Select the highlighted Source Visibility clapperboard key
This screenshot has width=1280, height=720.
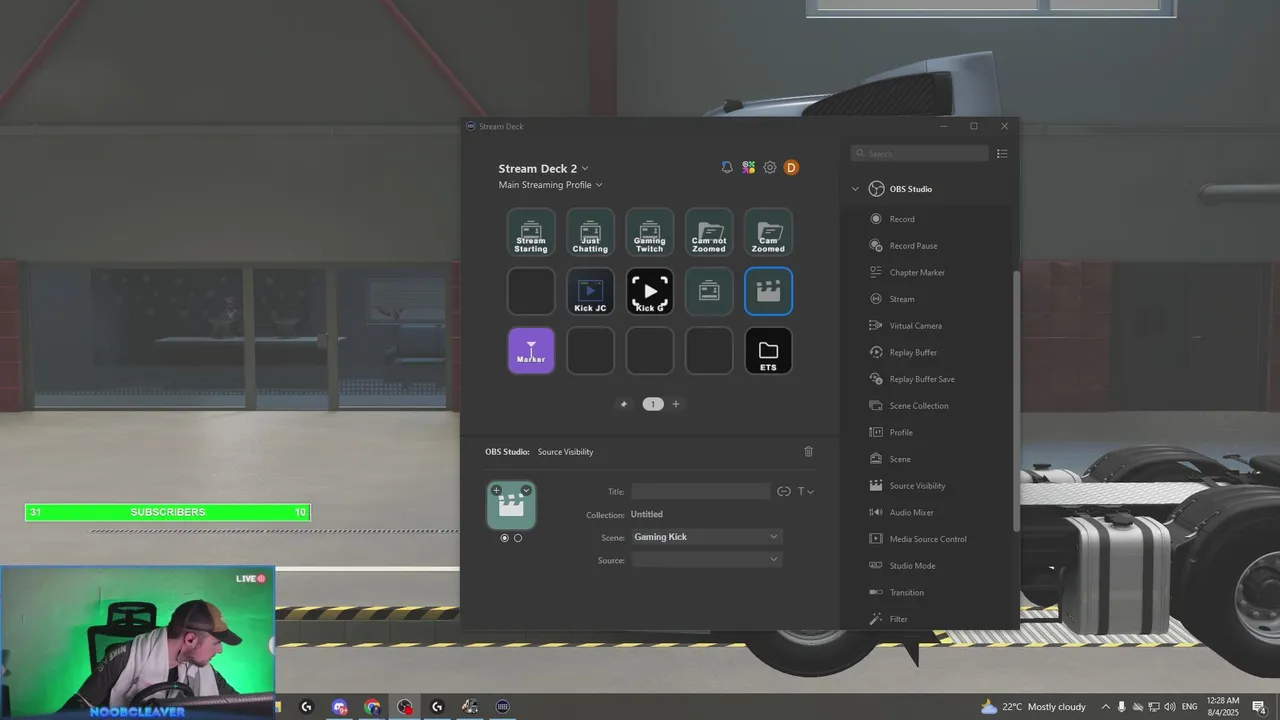pyautogui.click(x=768, y=291)
